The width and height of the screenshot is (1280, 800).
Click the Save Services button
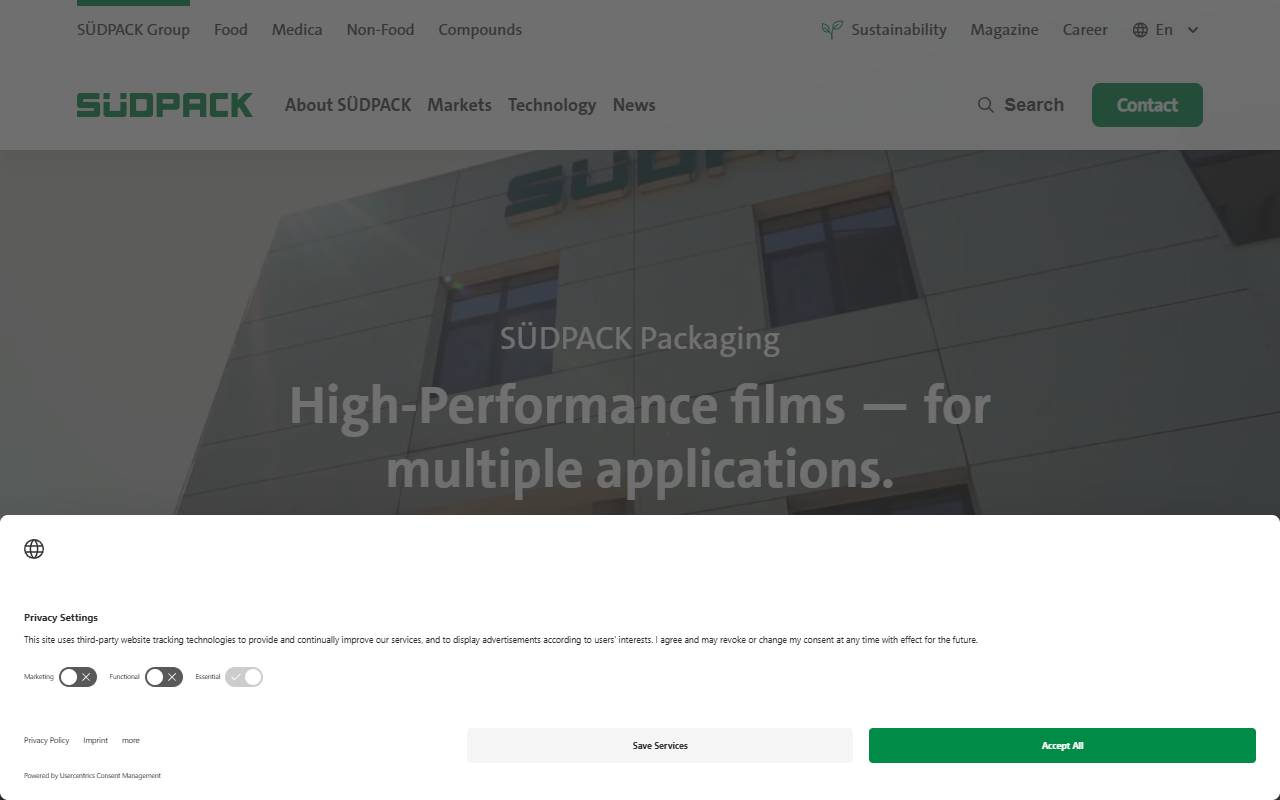660,746
